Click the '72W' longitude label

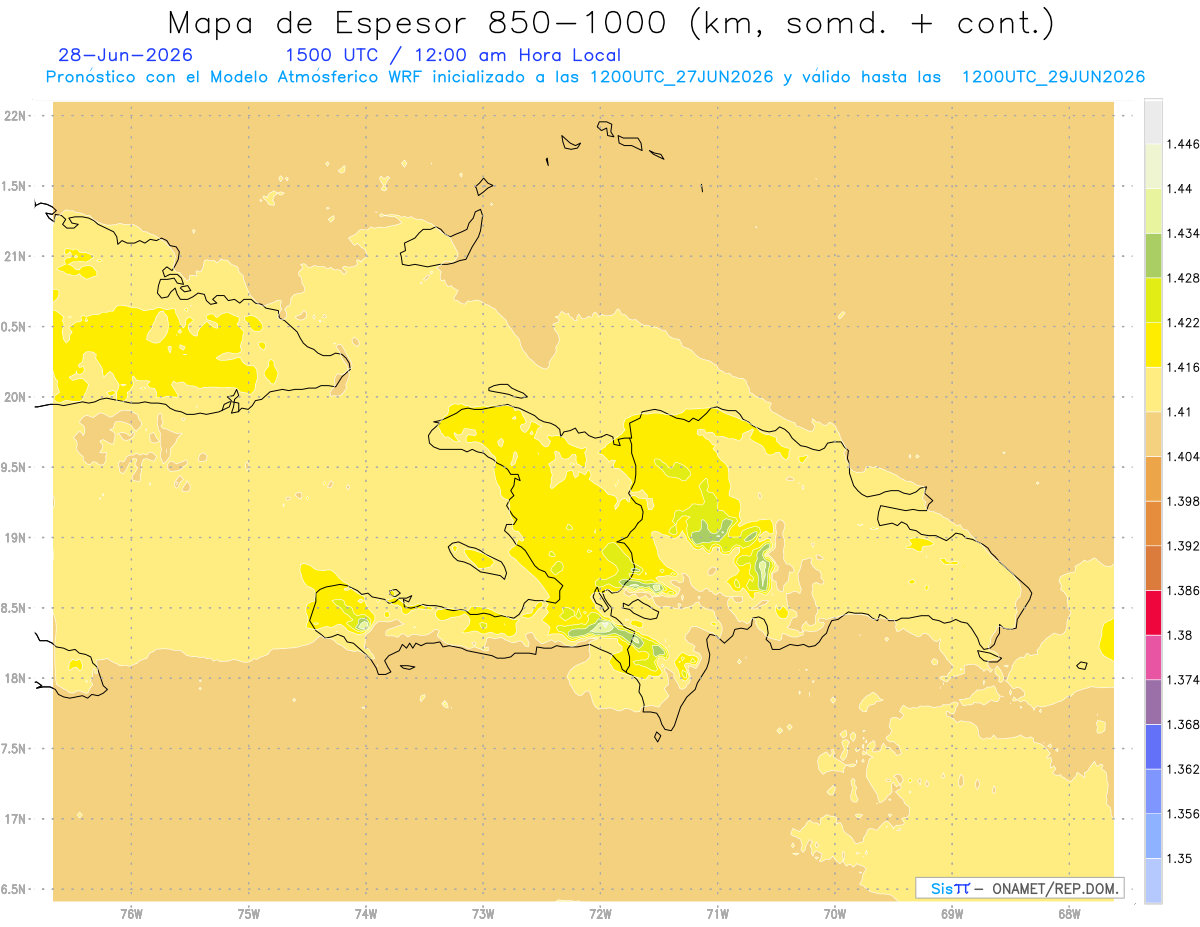600,914
